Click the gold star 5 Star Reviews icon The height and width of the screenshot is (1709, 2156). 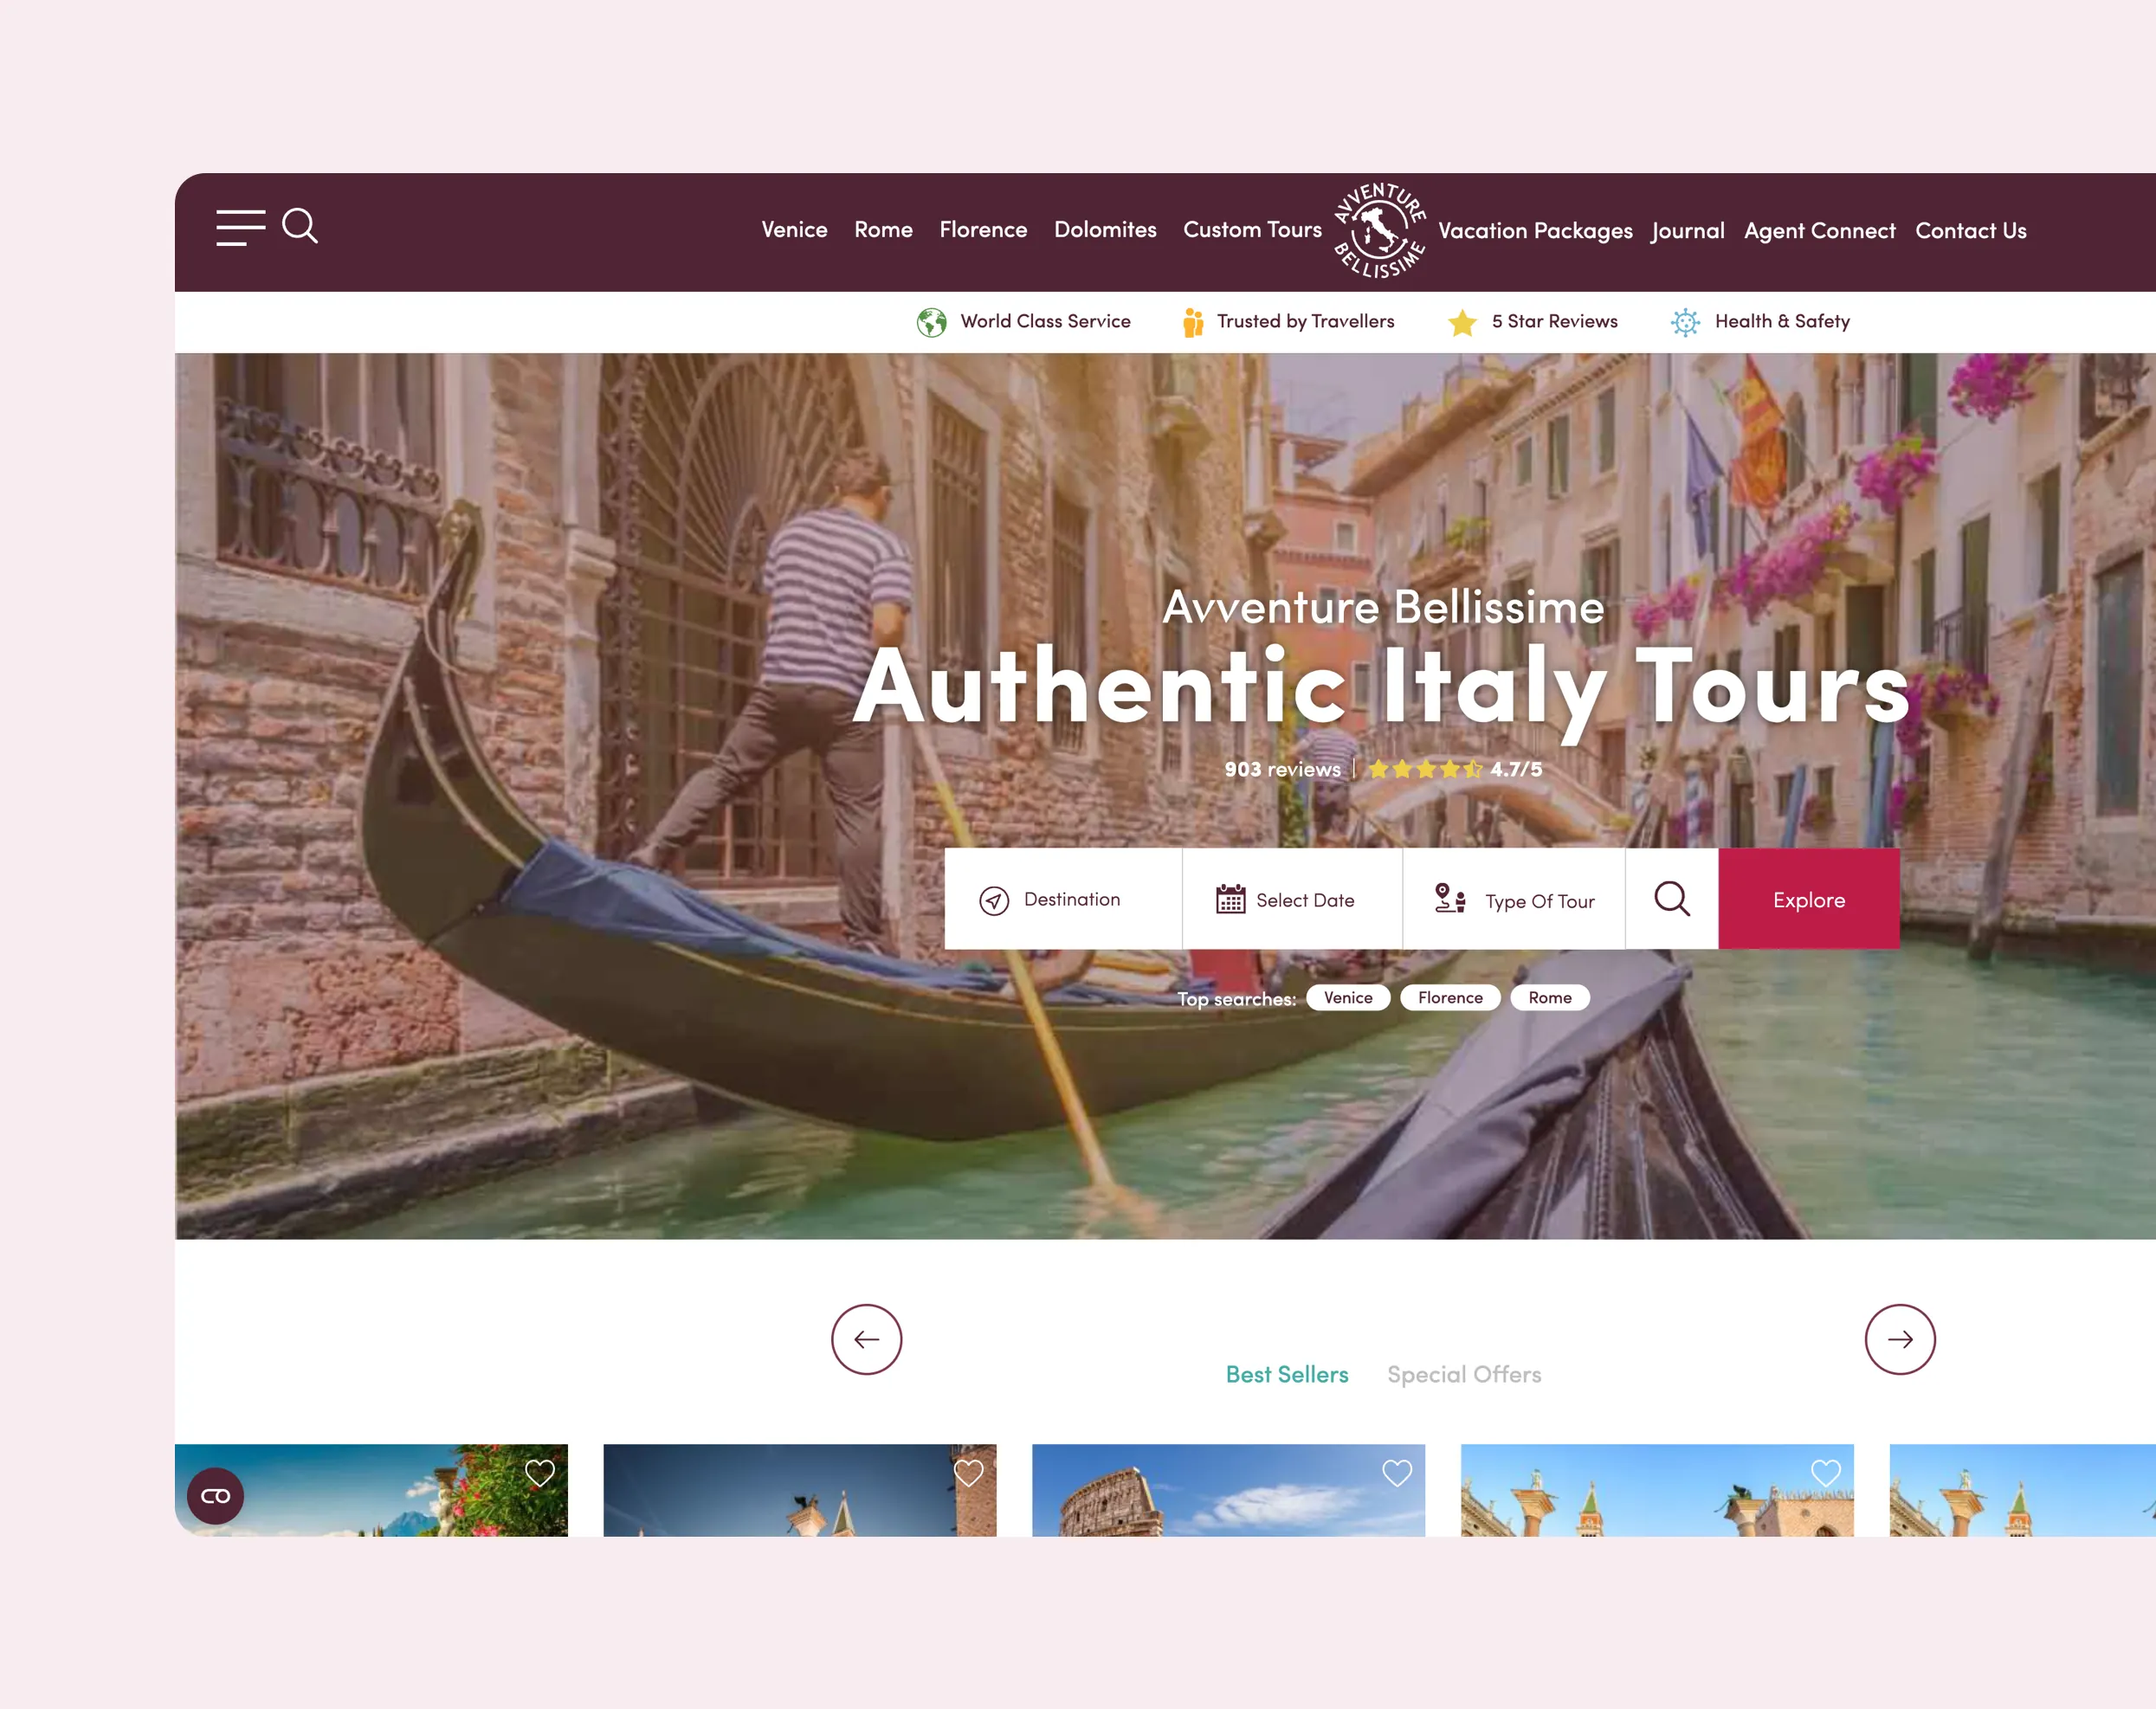pos(1462,322)
